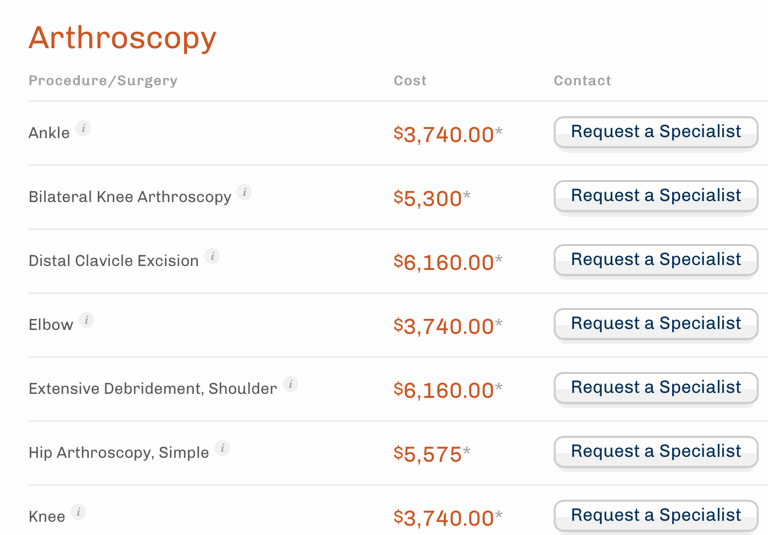Request a Specialist for the Knee procedure

[656, 515]
